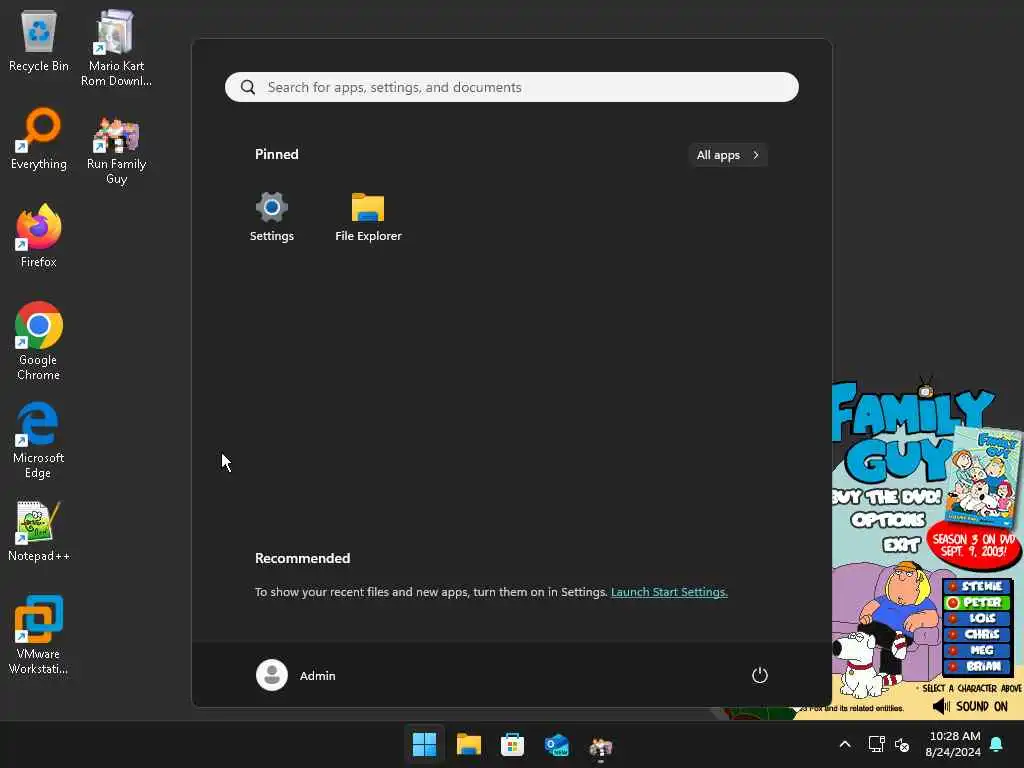
Task: Open the power options button
Action: coord(759,675)
